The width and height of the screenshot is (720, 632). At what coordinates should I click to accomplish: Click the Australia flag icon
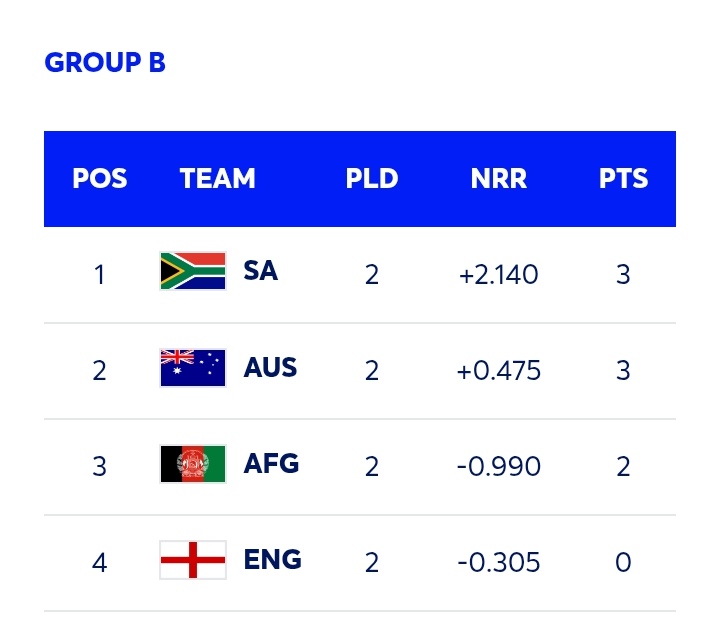tap(193, 368)
